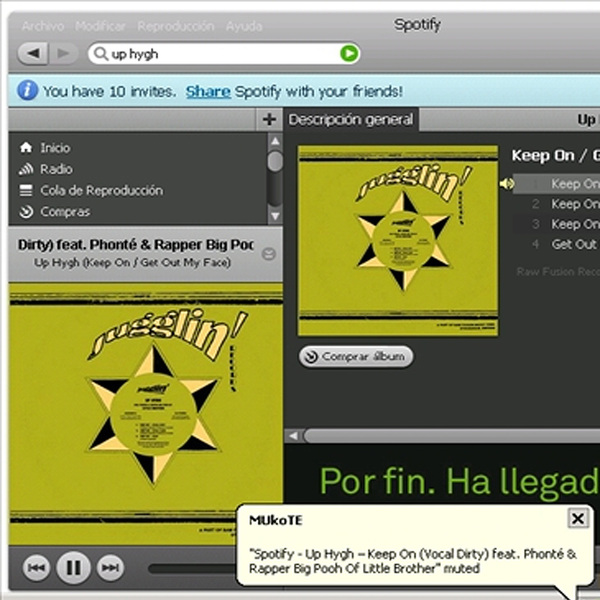Click the plus button for a new playlist
This screenshot has height=600, width=600.
pyautogui.click(x=269, y=119)
